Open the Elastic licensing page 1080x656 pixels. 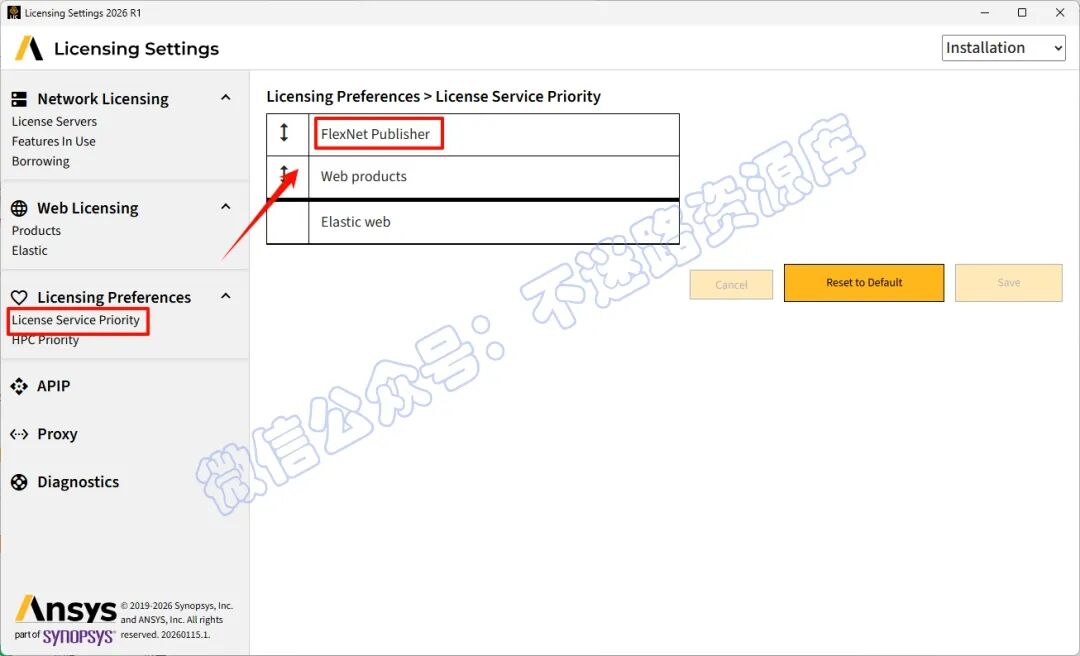(x=30, y=250)
